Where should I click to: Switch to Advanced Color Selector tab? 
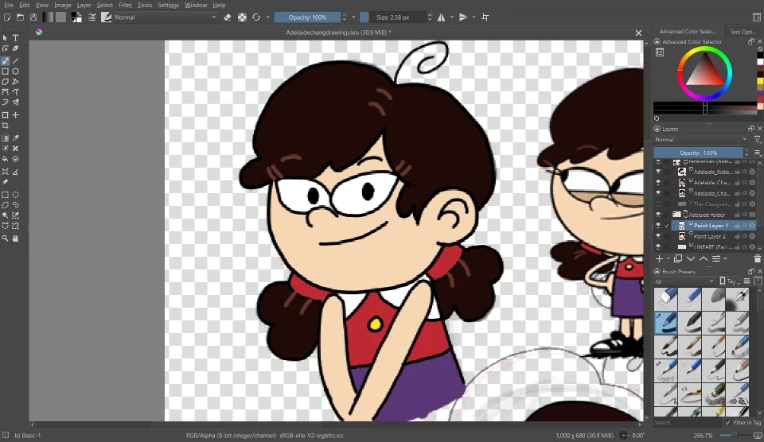point(688,32)
